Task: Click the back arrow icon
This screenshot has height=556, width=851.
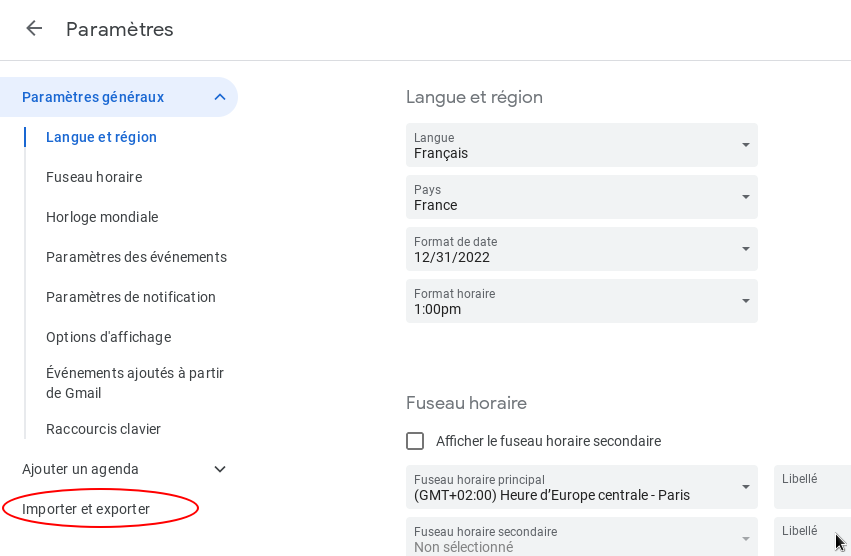Action: (x=34, y=29)
